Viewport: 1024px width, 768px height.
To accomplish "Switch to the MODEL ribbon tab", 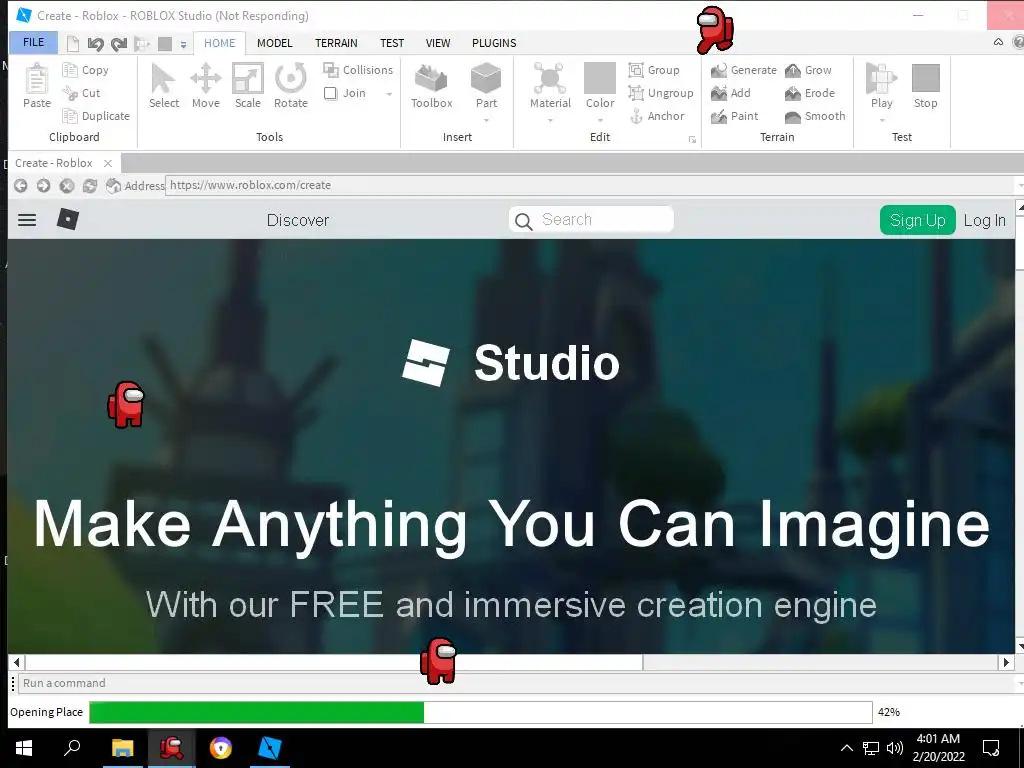I will (274, 43).
